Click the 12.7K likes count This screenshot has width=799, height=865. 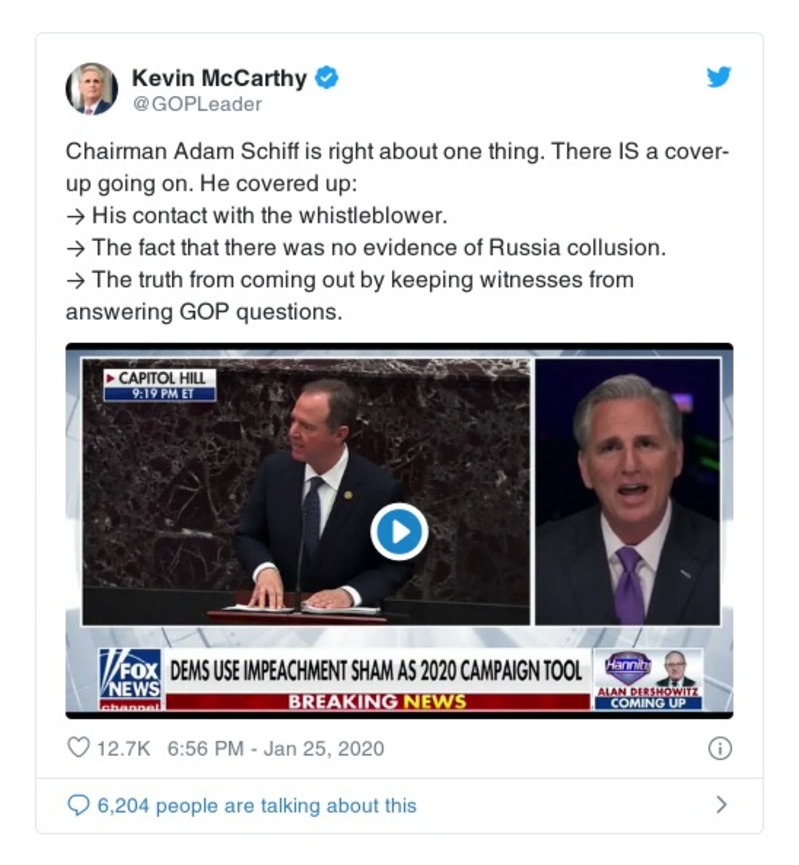point(123,749)
